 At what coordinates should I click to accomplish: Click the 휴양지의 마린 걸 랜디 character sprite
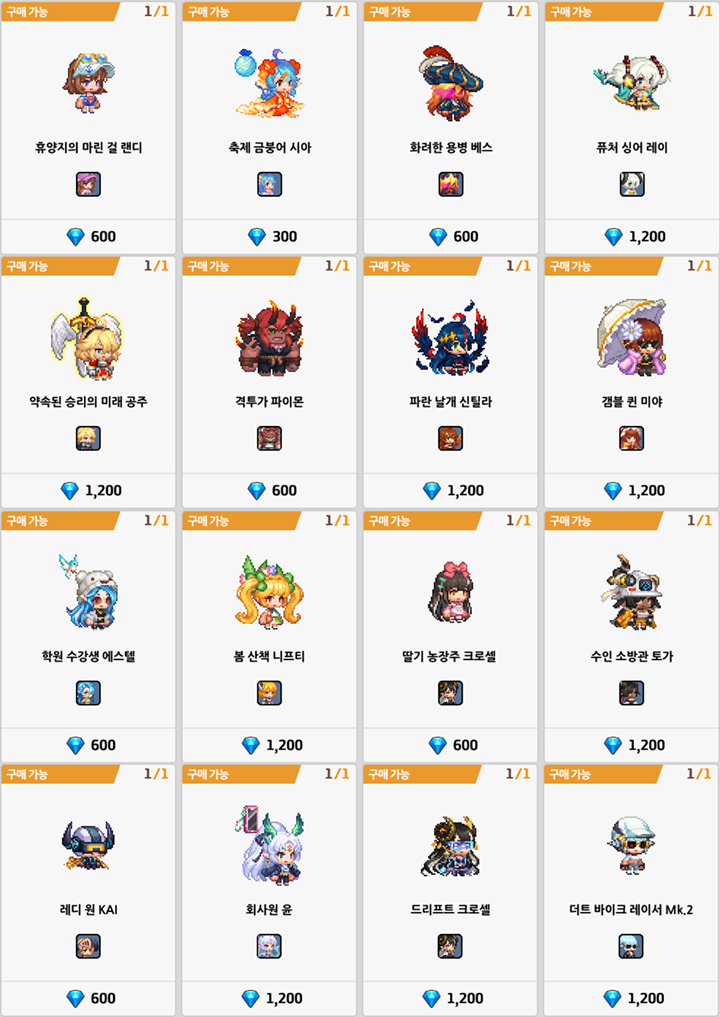coord(88,84)
